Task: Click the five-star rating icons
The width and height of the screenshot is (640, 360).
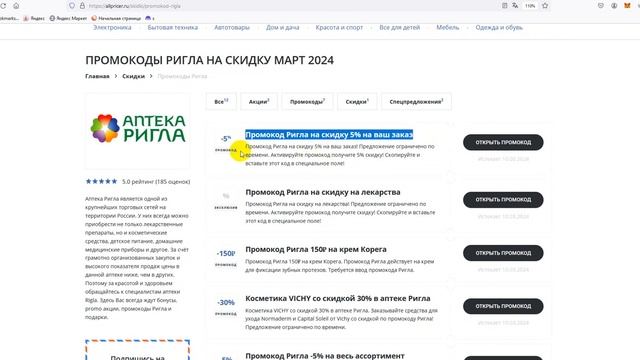Action: tap(101, 182)
